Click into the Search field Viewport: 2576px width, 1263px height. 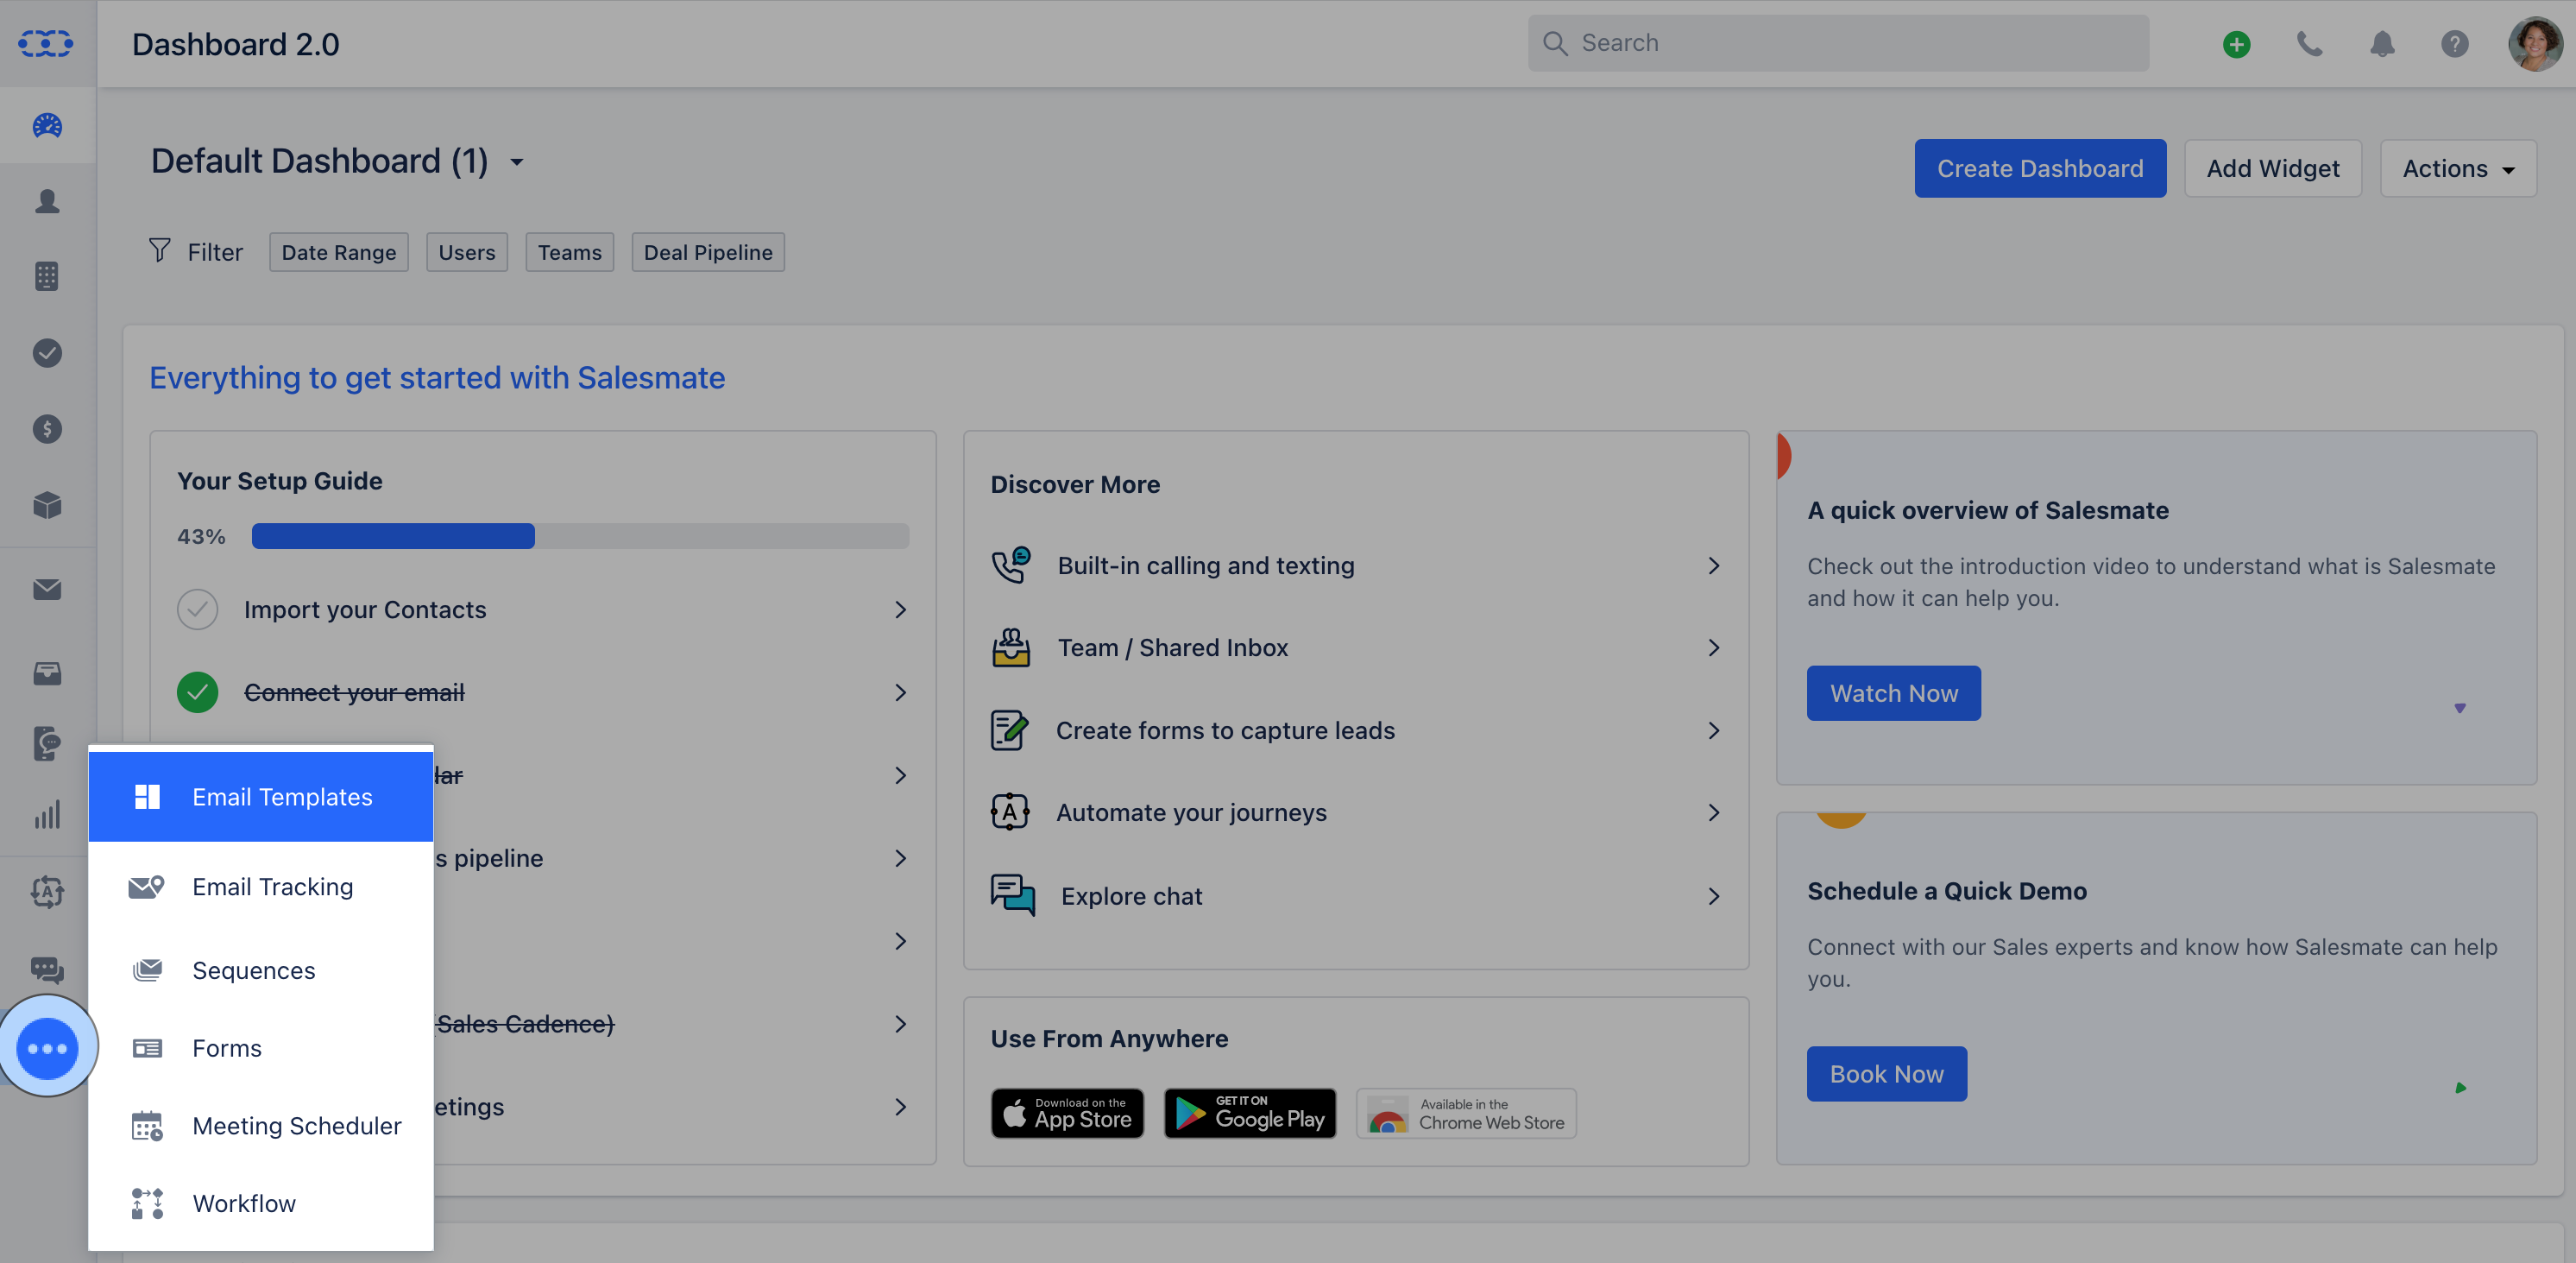[1837, 43]
